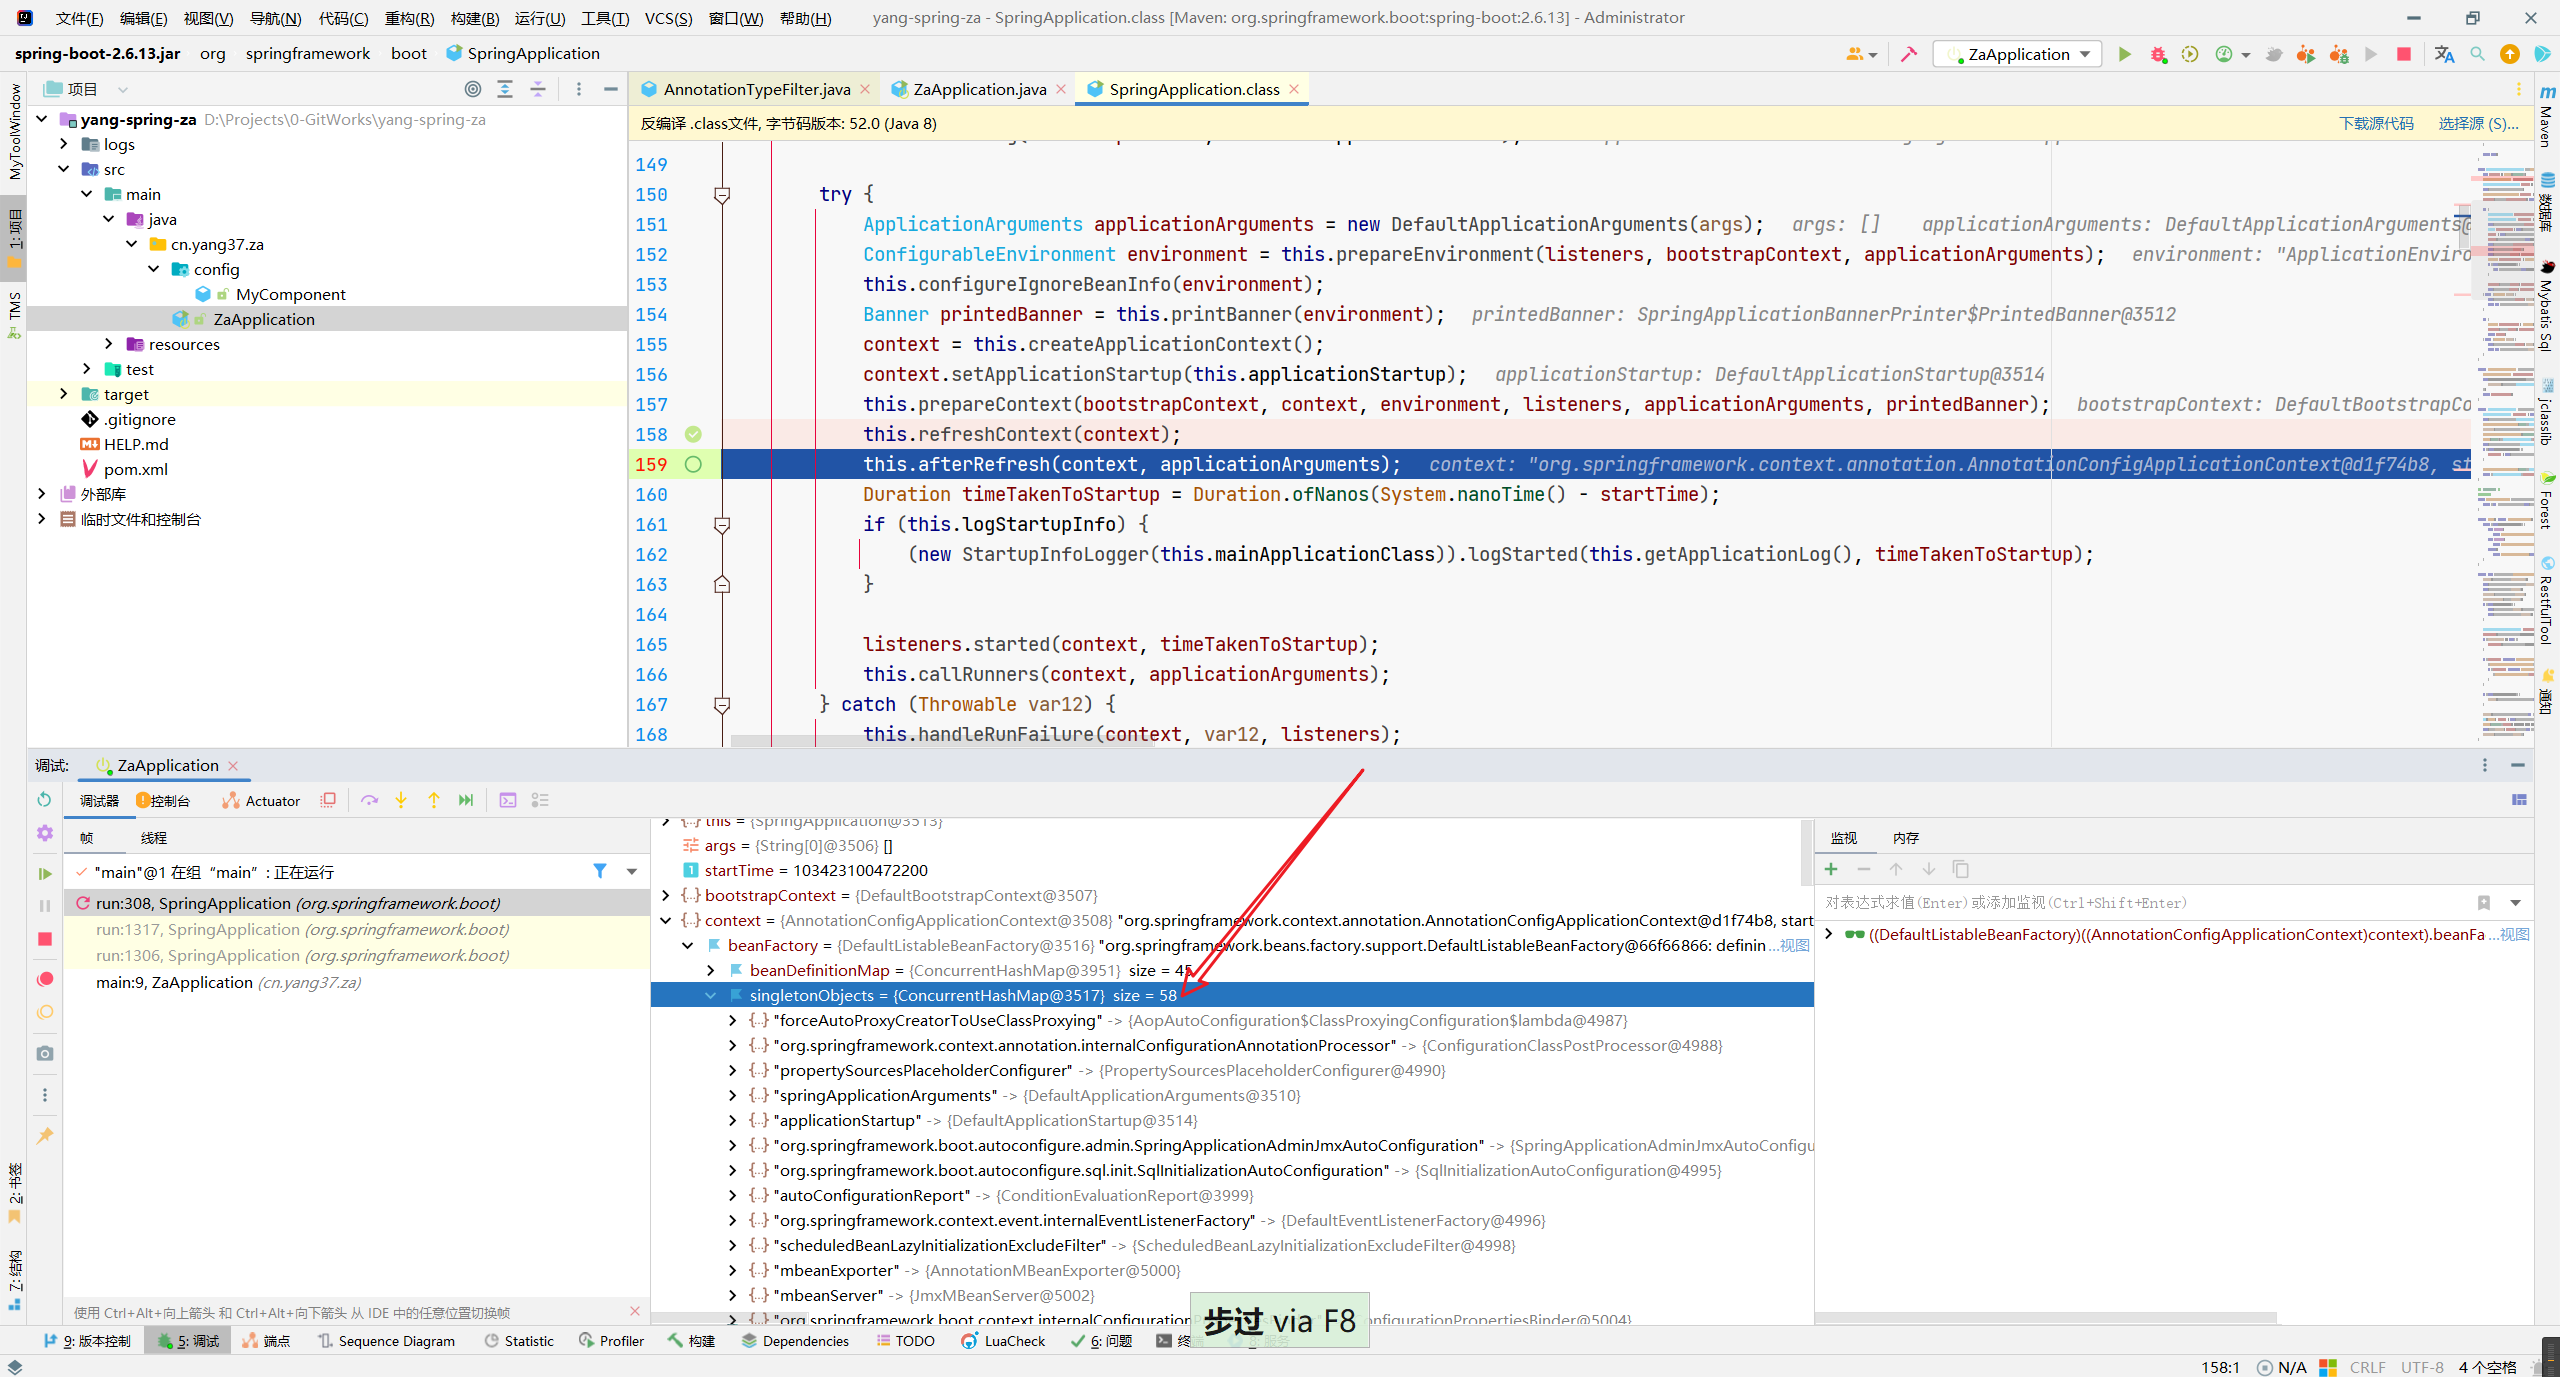
Task: Toggle fold marker at line 167 catch
Action: 722,704
